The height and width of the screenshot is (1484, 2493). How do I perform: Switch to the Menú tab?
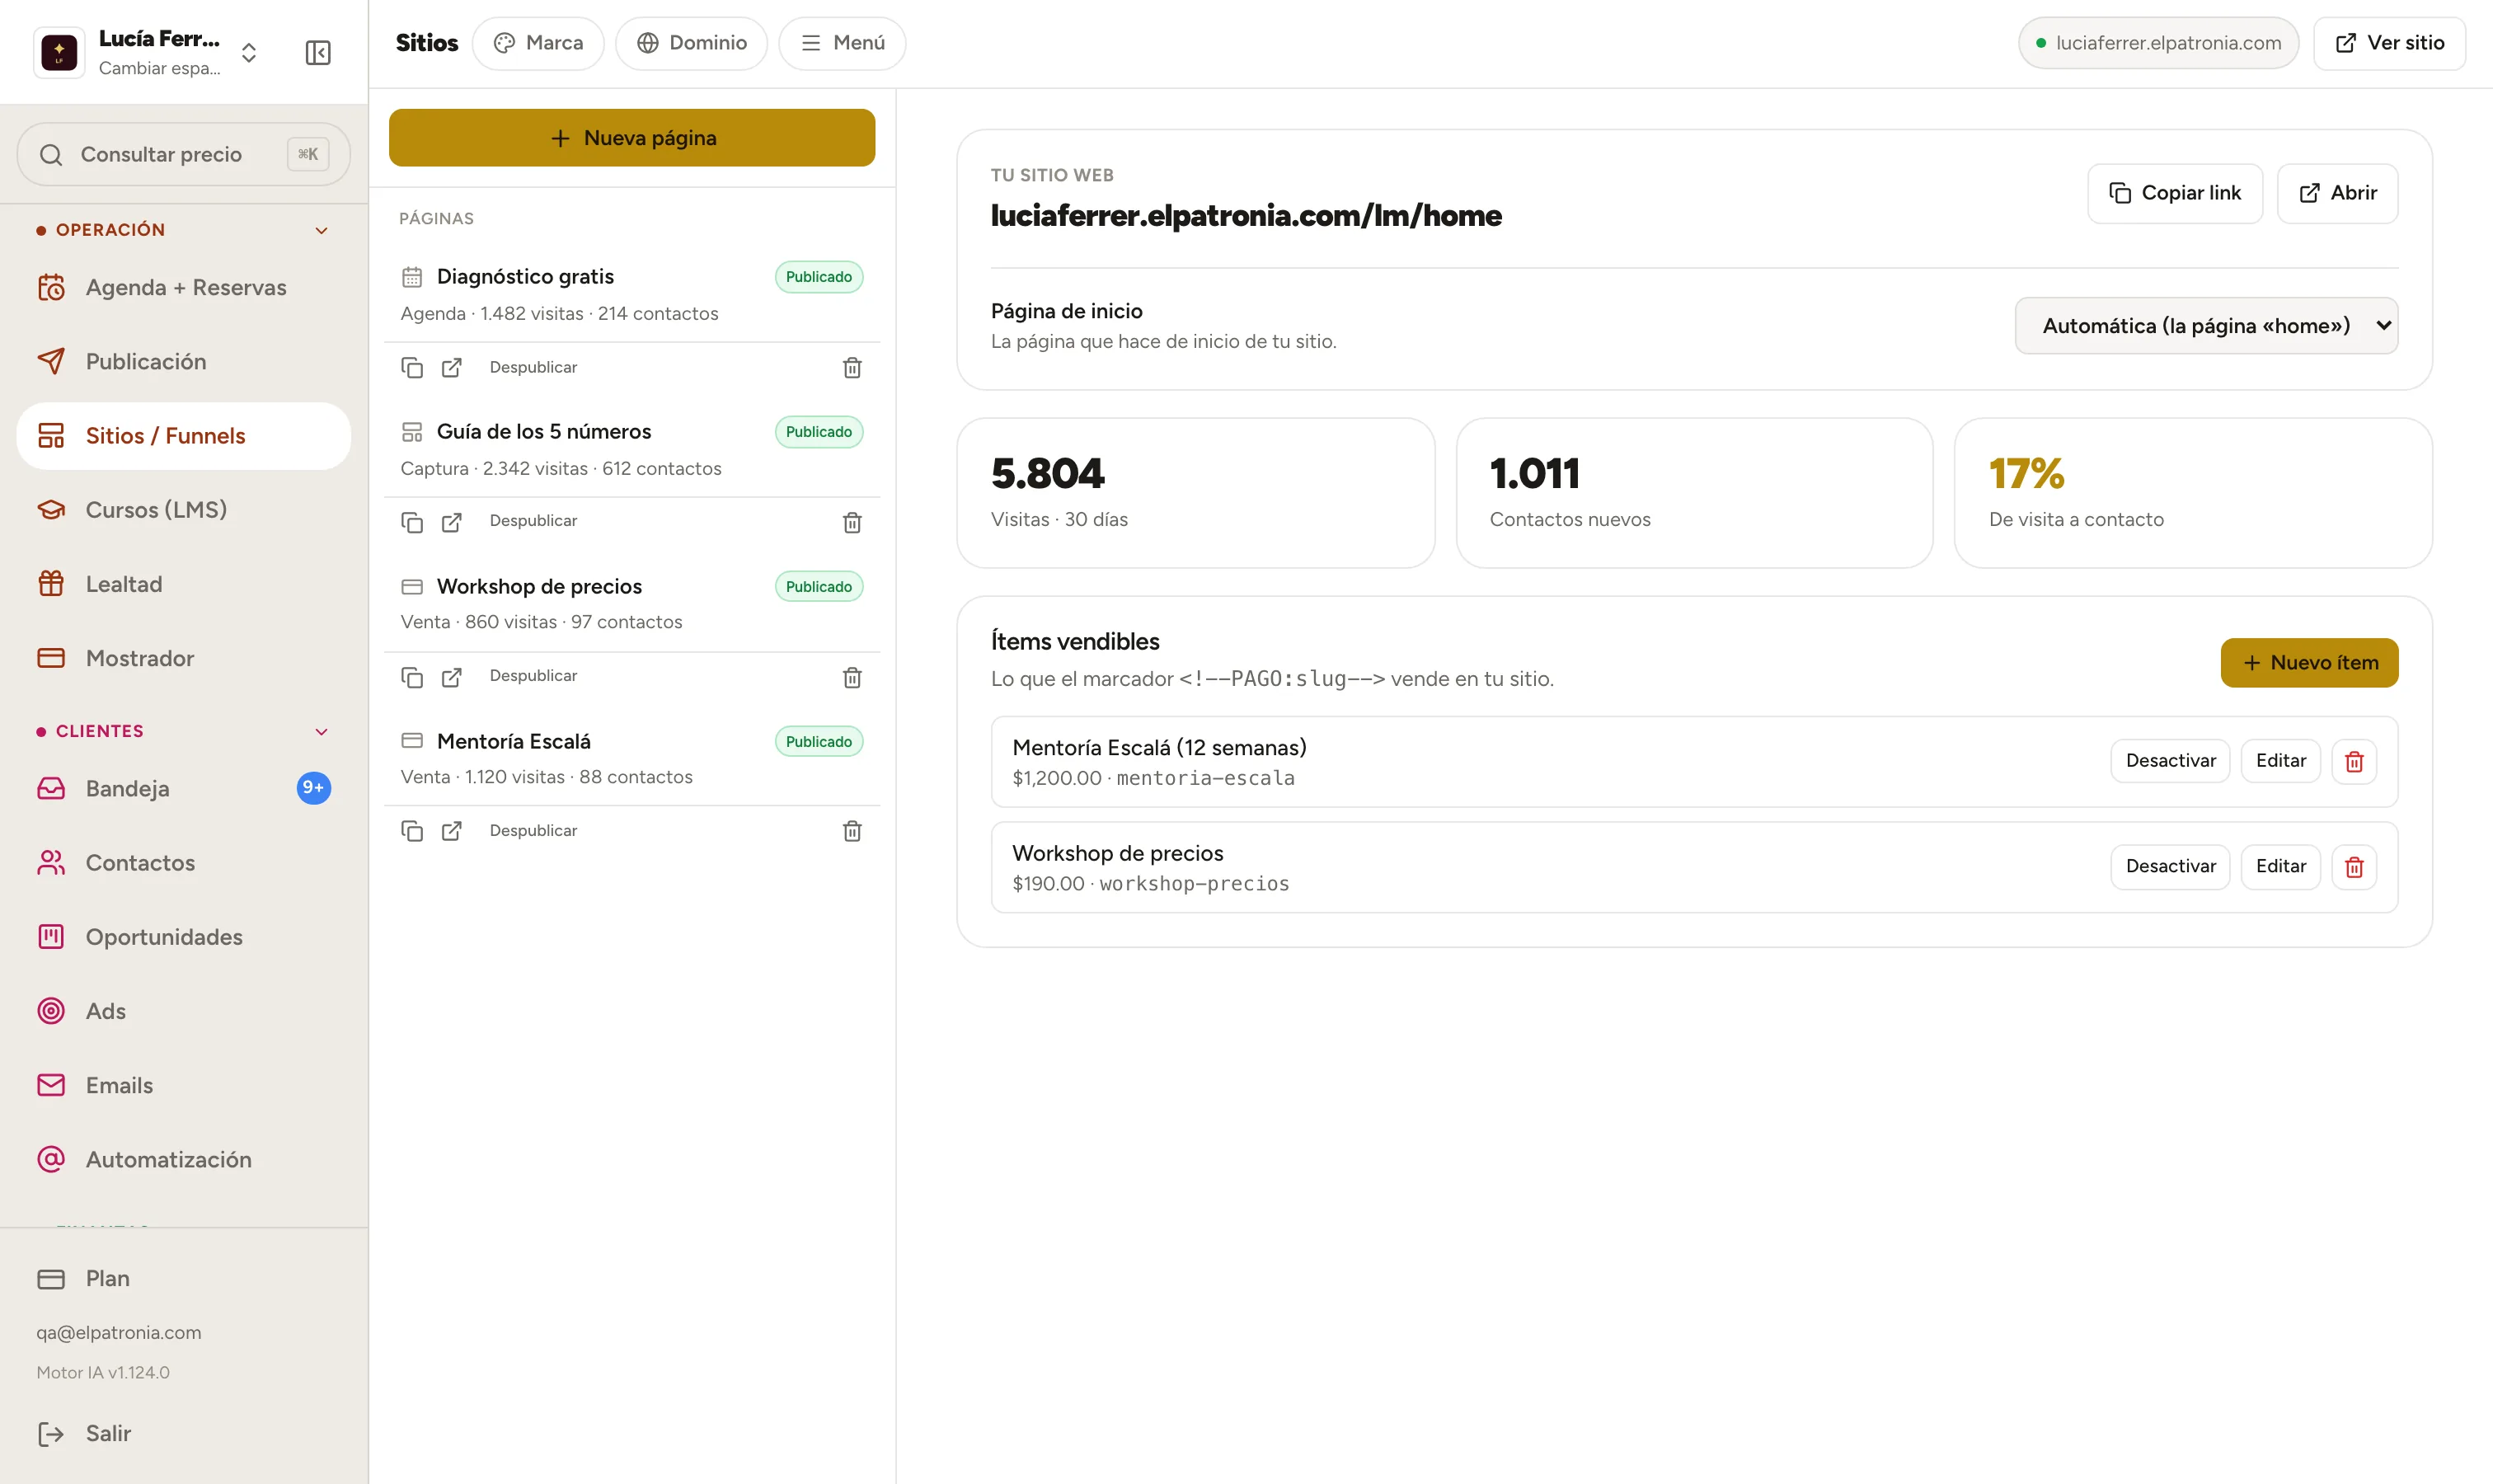[x=842, y=43]
